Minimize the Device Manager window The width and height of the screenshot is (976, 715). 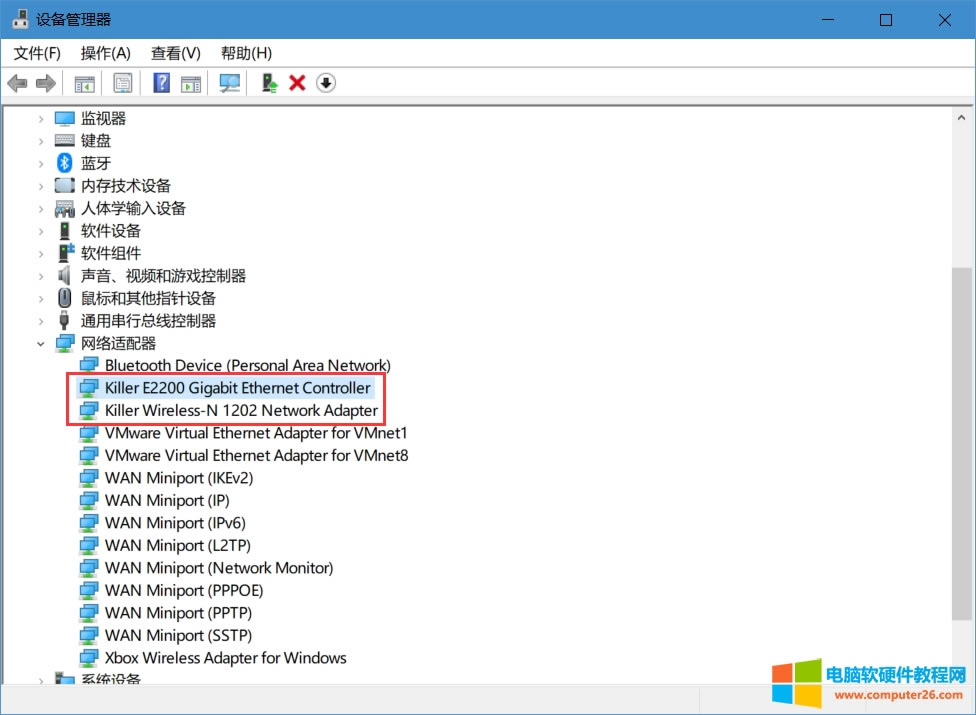click(828, 20)
